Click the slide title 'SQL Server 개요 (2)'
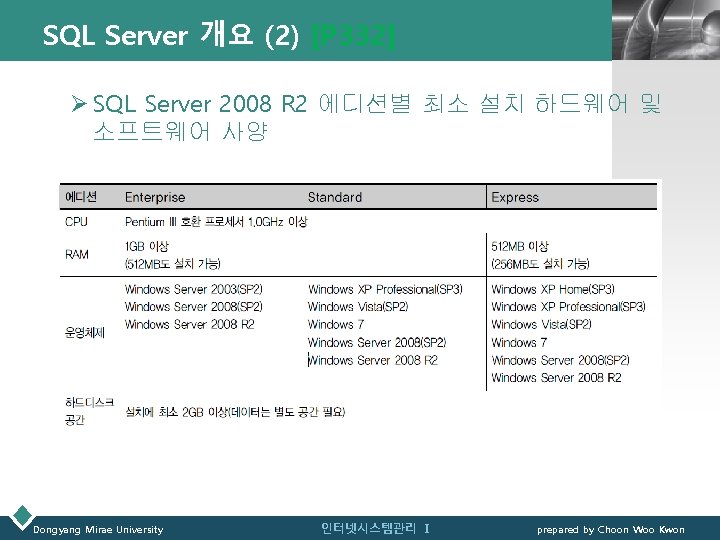This screenshot has width=720, height=540. pyautogui.click(x=170, y=34)
